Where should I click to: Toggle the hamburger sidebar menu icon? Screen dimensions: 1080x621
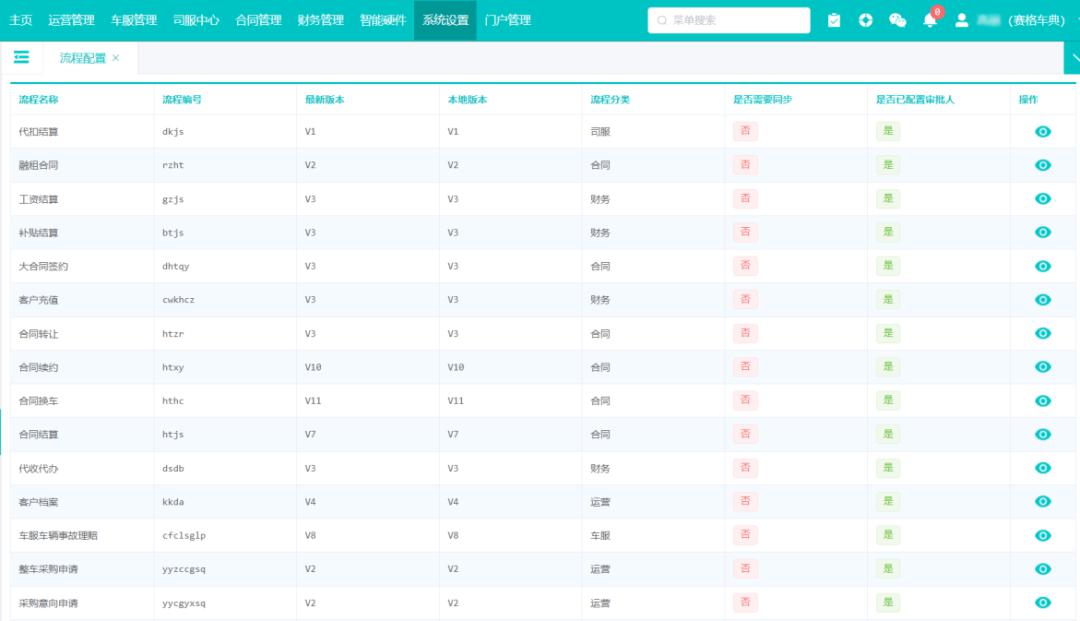(x=21, y=57)
